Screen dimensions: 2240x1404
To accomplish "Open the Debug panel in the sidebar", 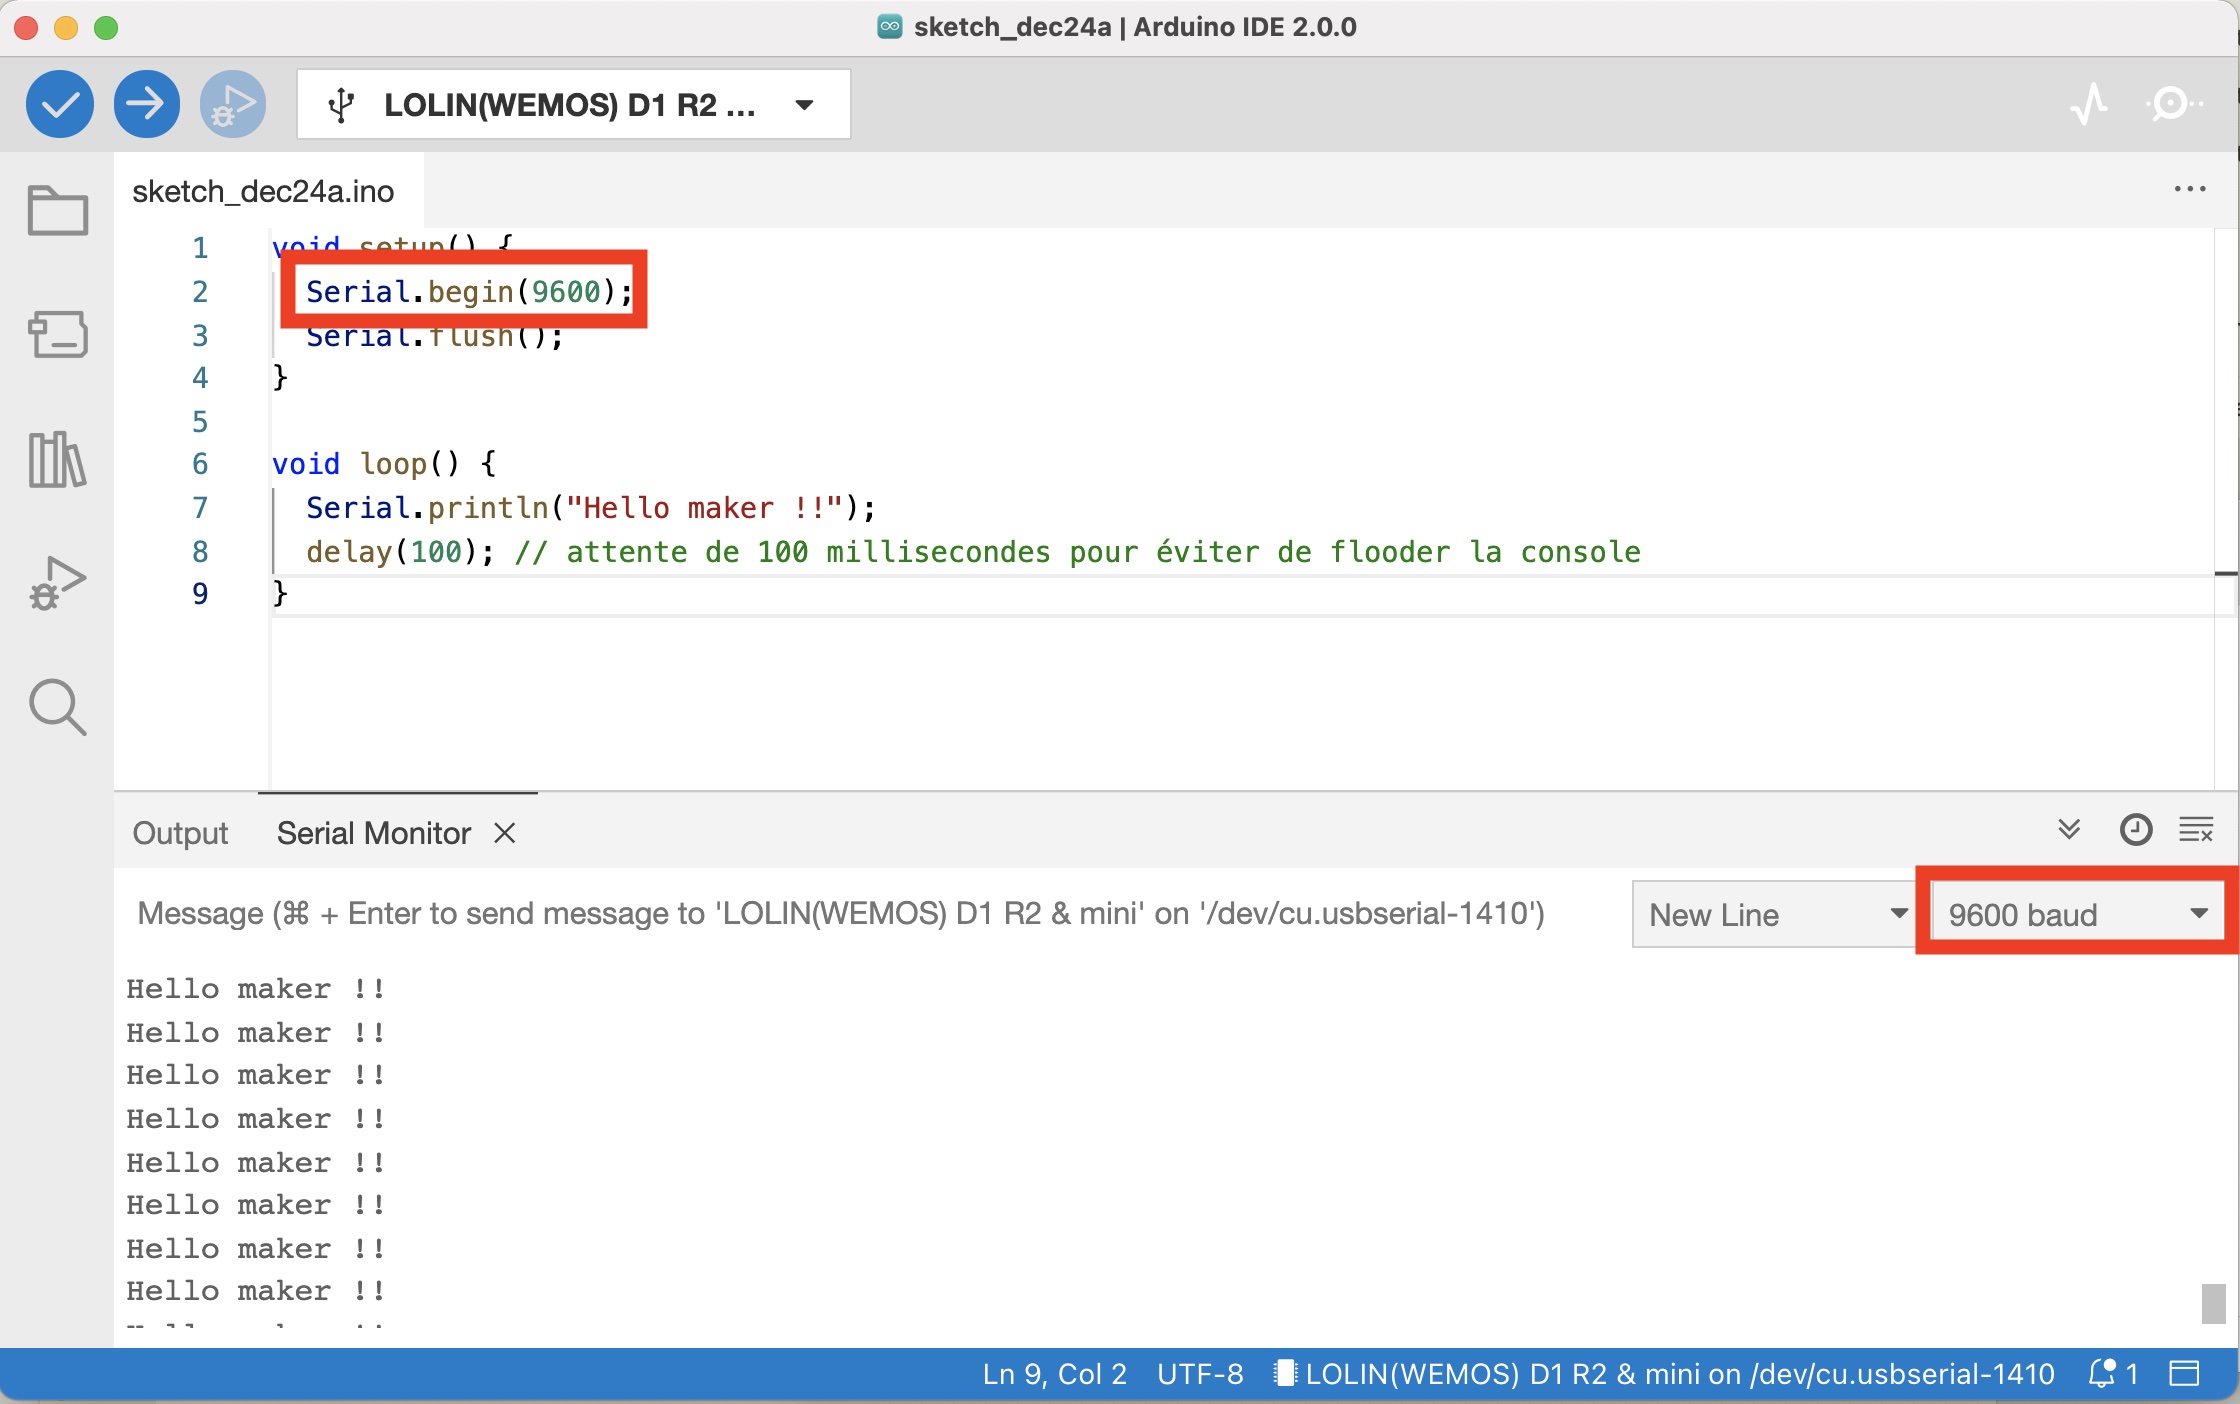I will [x=58, y=584].
